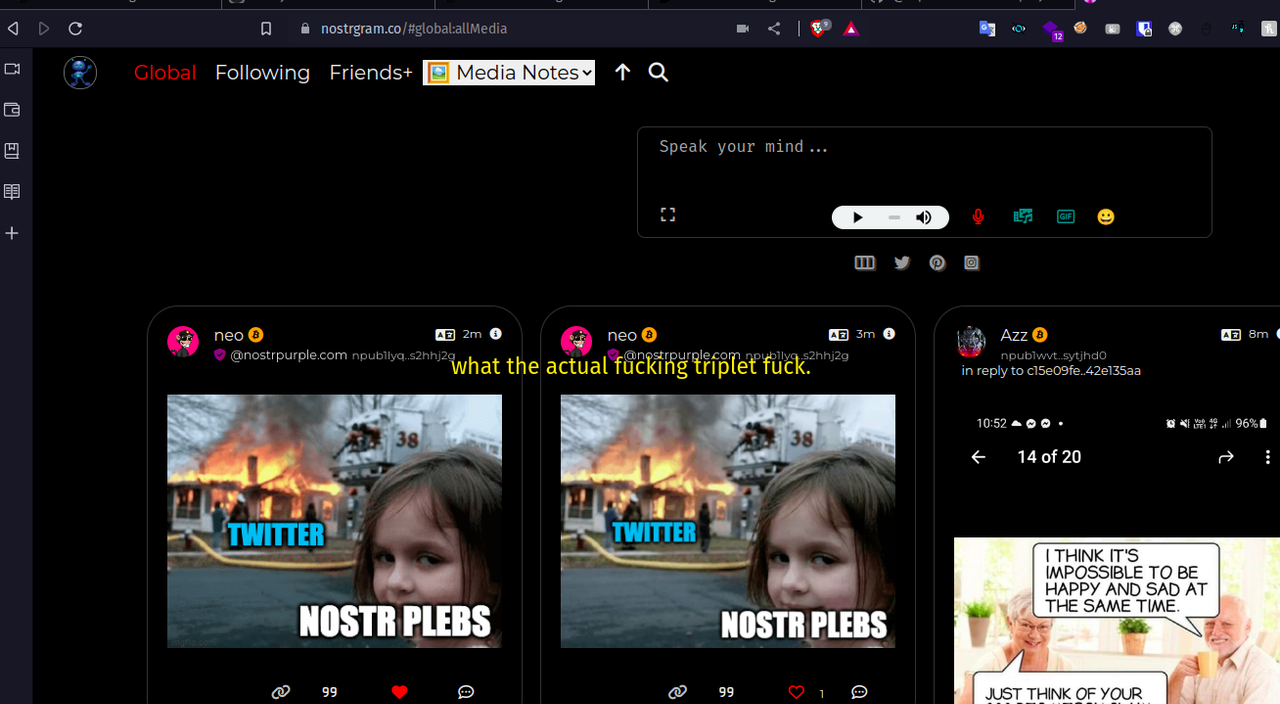Attach media with the teal media icon

pyautogui.click(x=1022, y=216)
